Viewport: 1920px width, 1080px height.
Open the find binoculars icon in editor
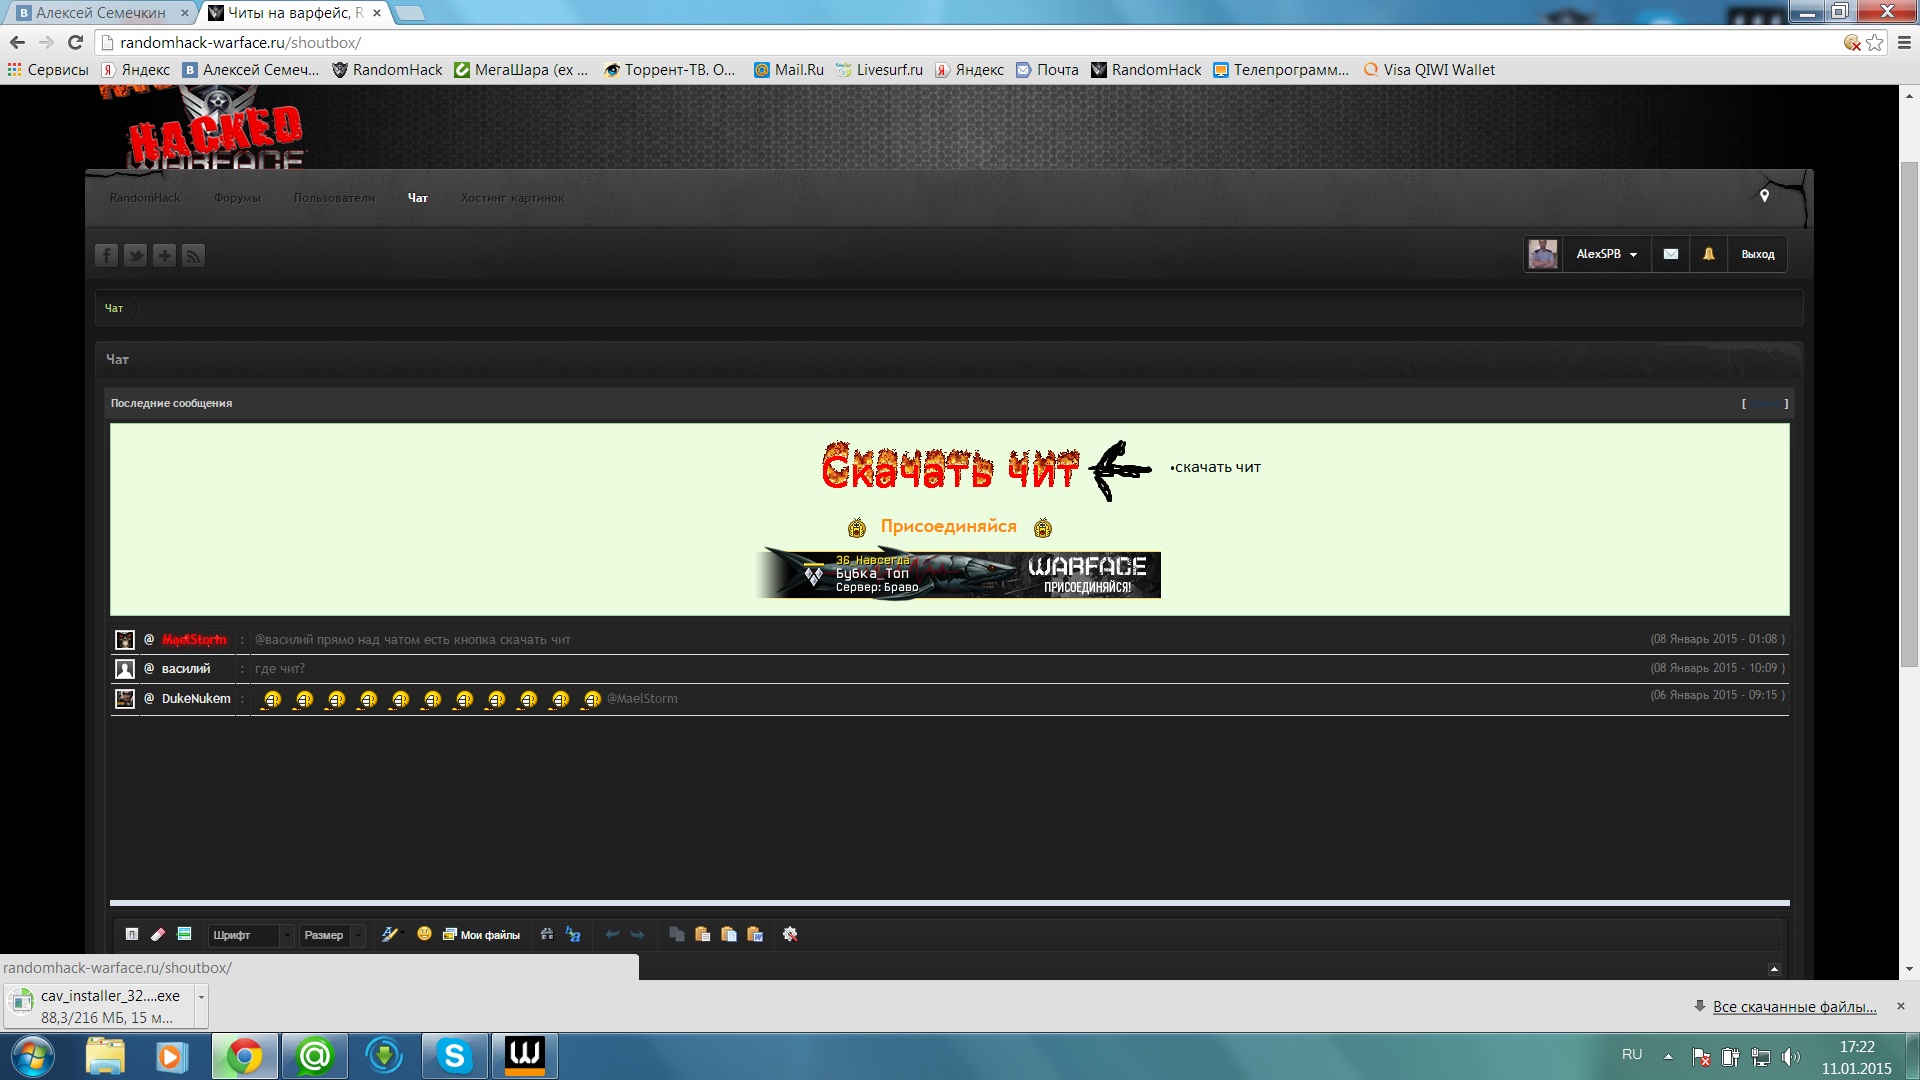tap(547, 934)
